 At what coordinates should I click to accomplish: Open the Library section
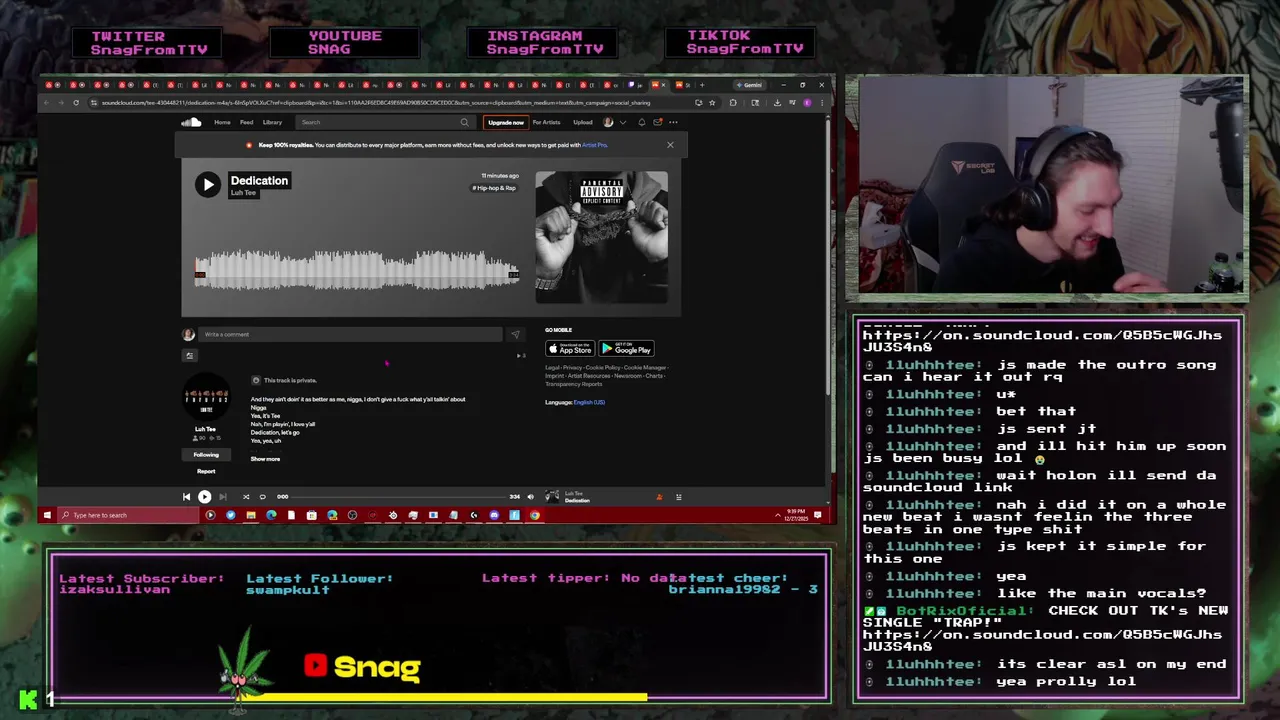coord(272,122)
